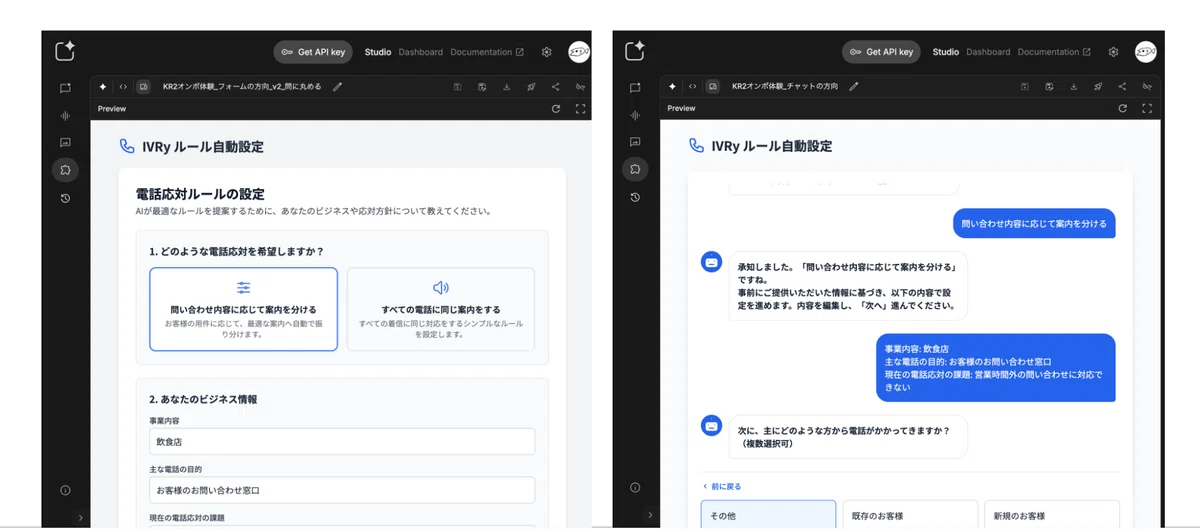Image resolution: width=1200 pixels, height=529 pixels.
Task: Select highlighted Build icon in right window sidebar
Action: click(x=634, y=170)
